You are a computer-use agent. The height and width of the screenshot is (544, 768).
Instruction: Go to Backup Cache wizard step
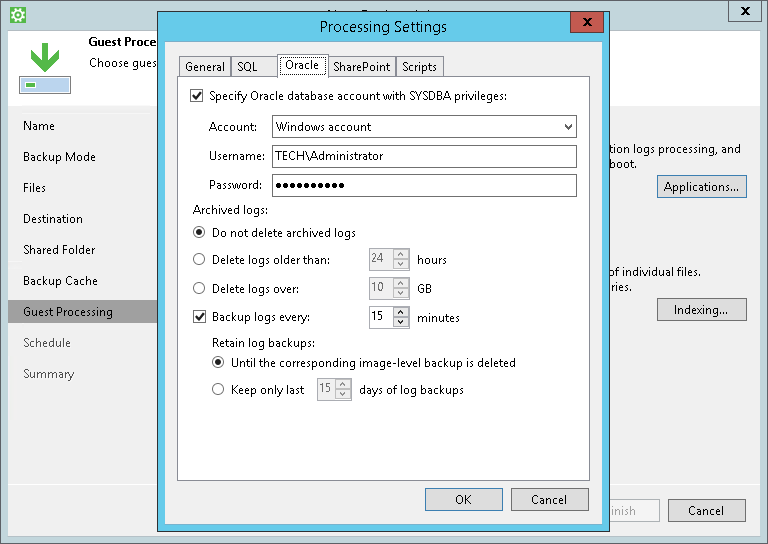click(x=60, y=281)
